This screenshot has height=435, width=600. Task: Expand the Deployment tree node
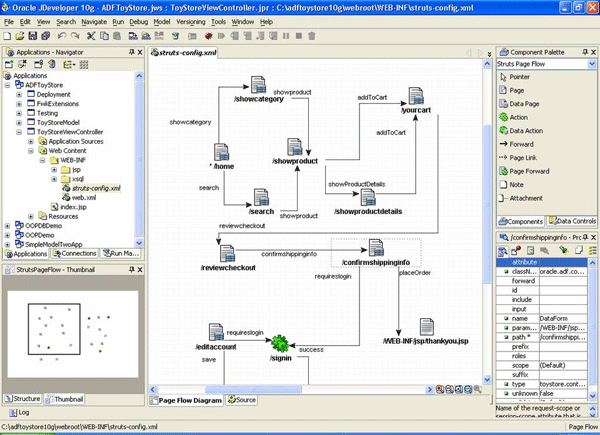[19, 94]
